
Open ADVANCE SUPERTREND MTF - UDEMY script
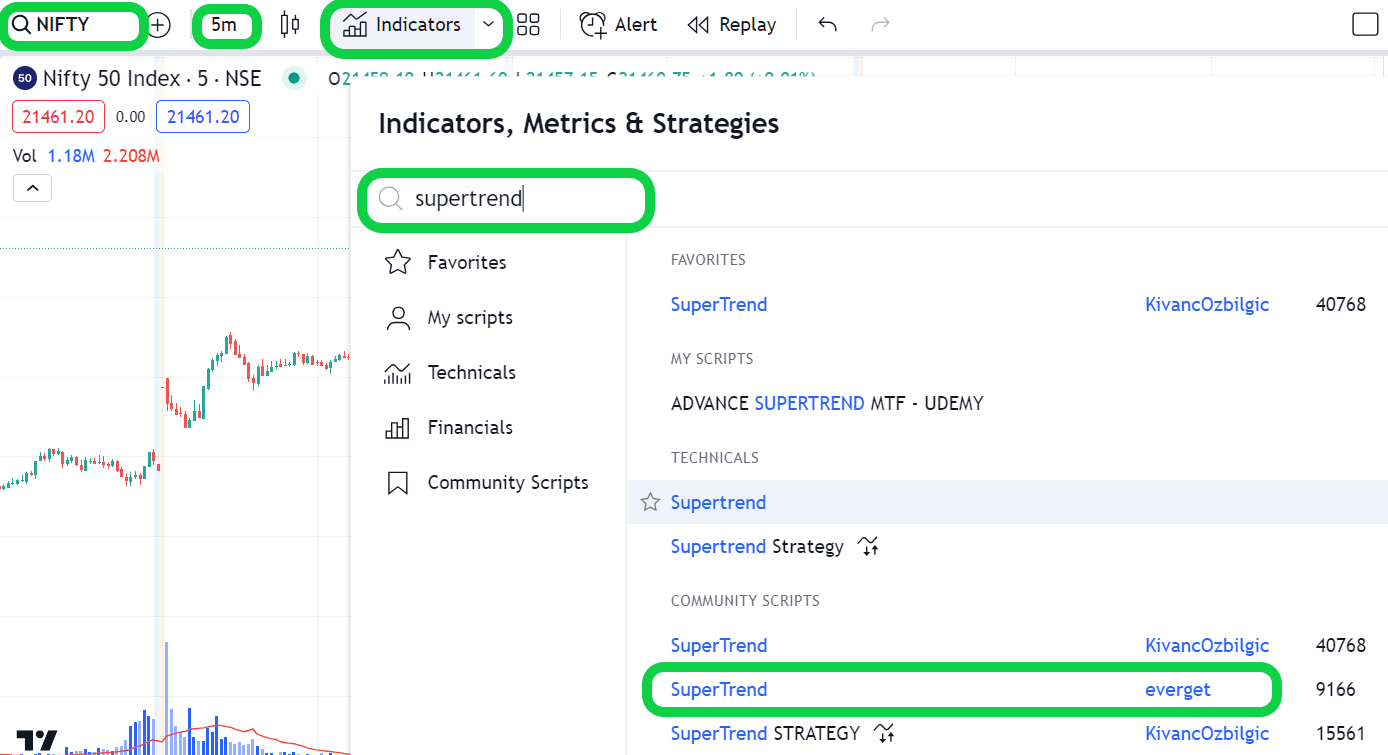826,403
